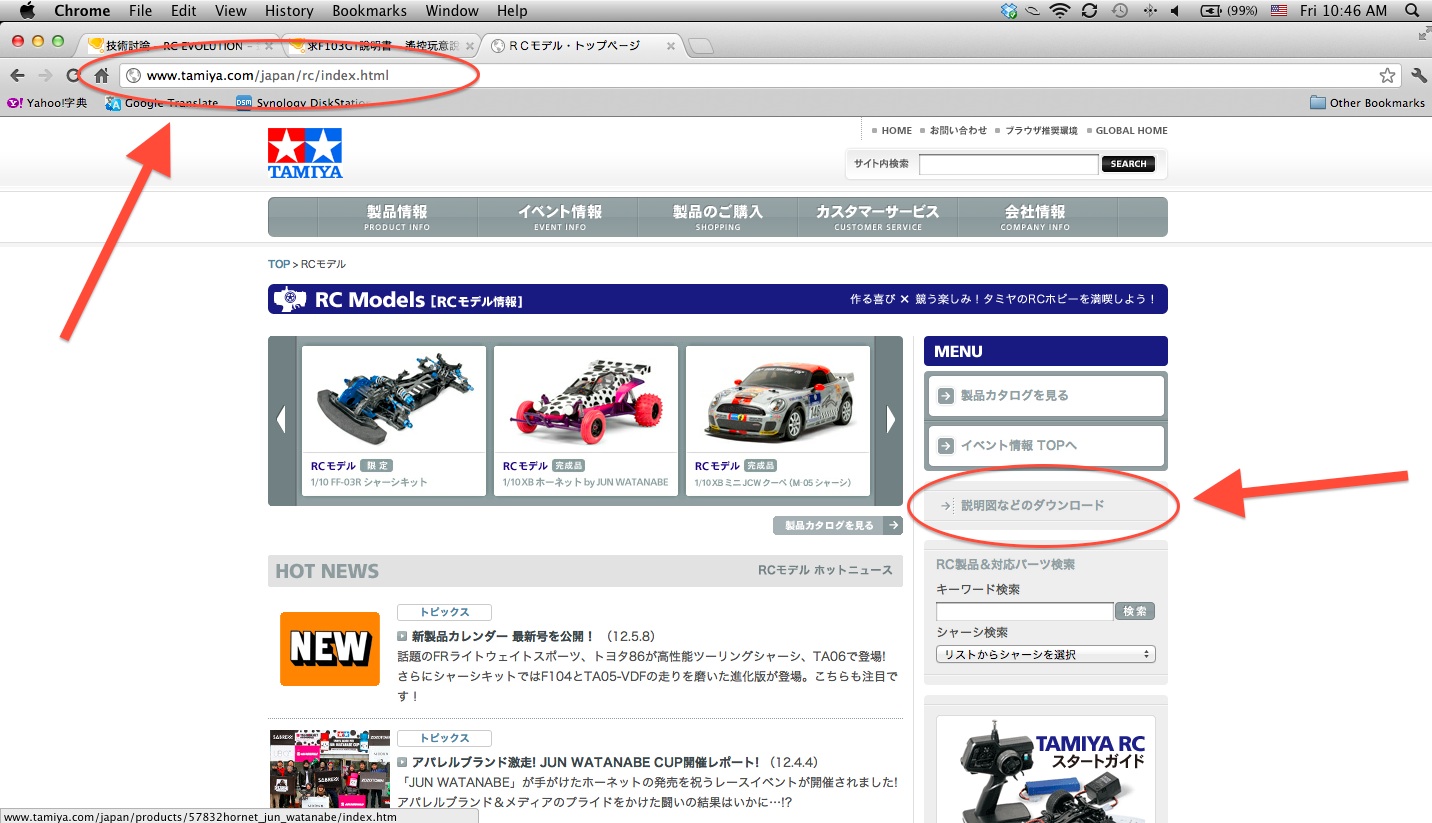Bookmark page with the star icon
This screenshot has height=823, width=1432.
pos(1387,75)
